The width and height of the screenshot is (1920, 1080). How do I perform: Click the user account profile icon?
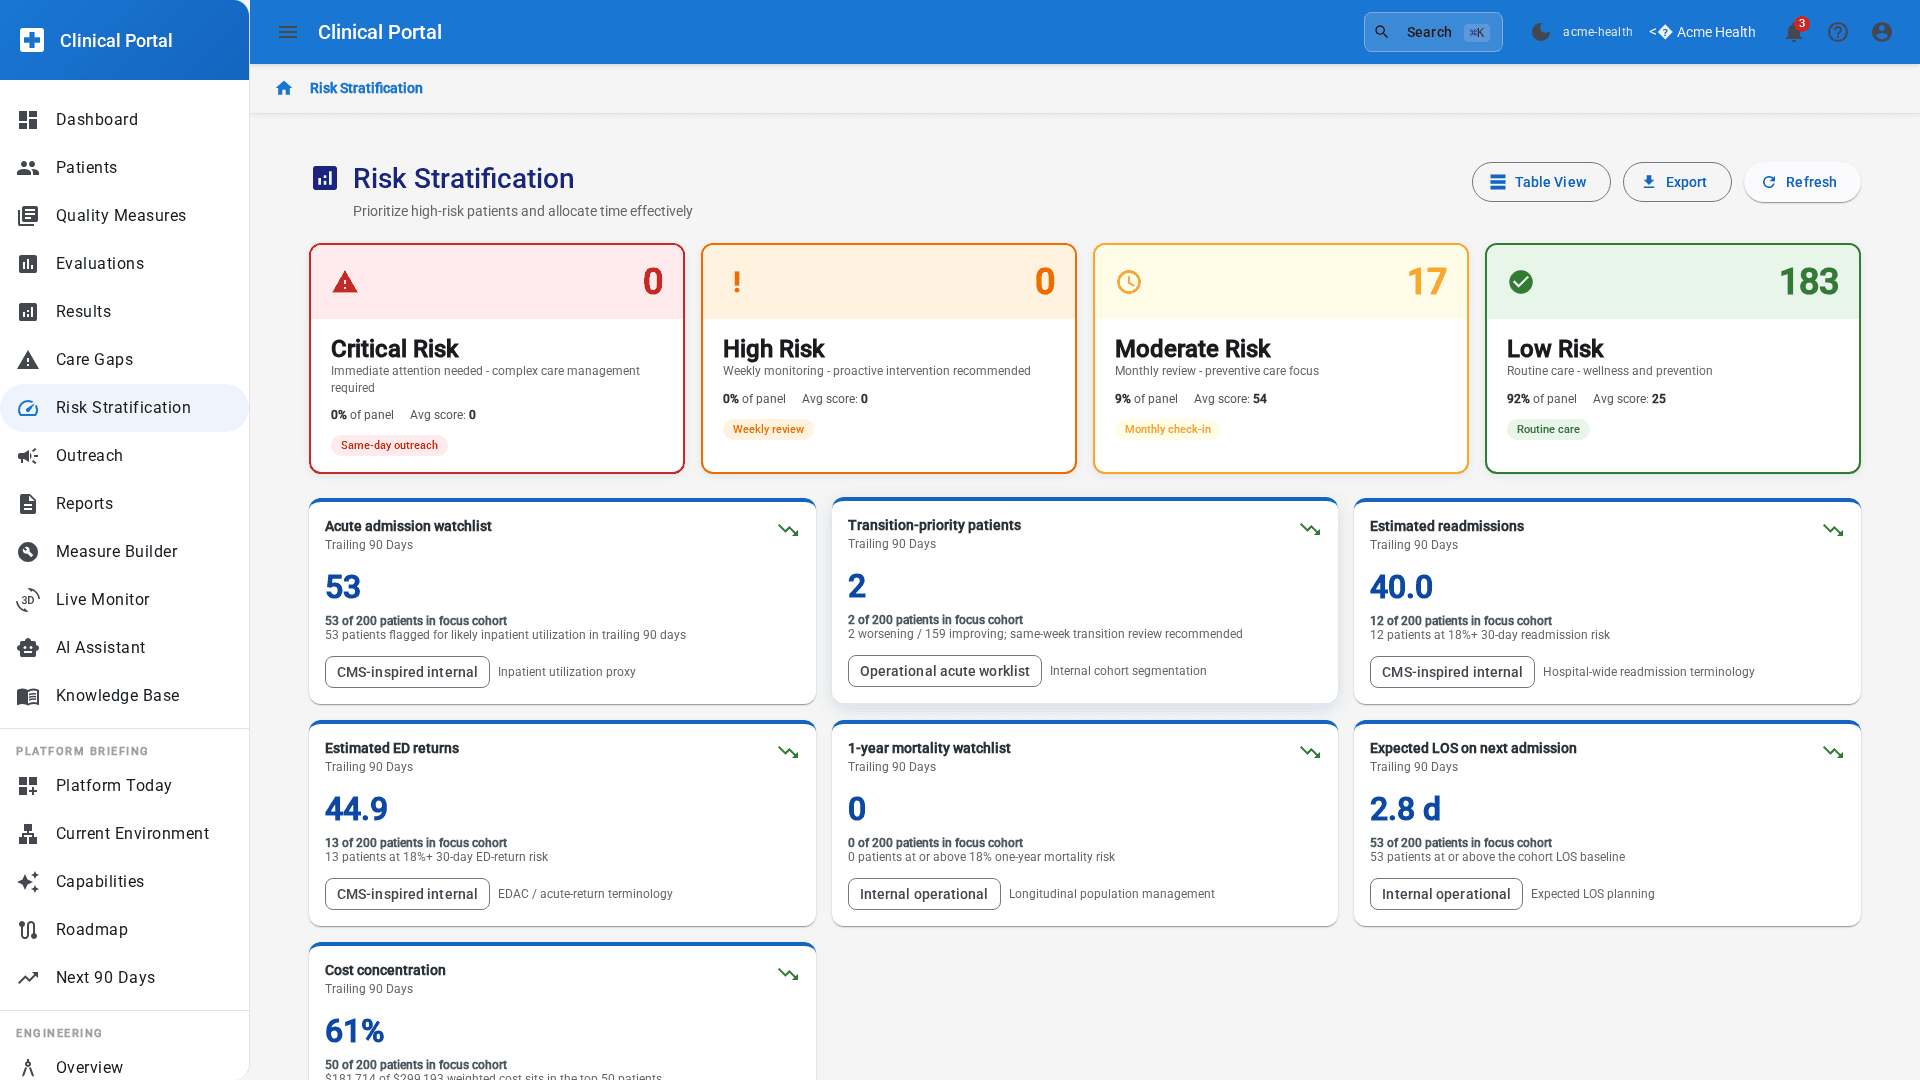tap(1881, 32)
